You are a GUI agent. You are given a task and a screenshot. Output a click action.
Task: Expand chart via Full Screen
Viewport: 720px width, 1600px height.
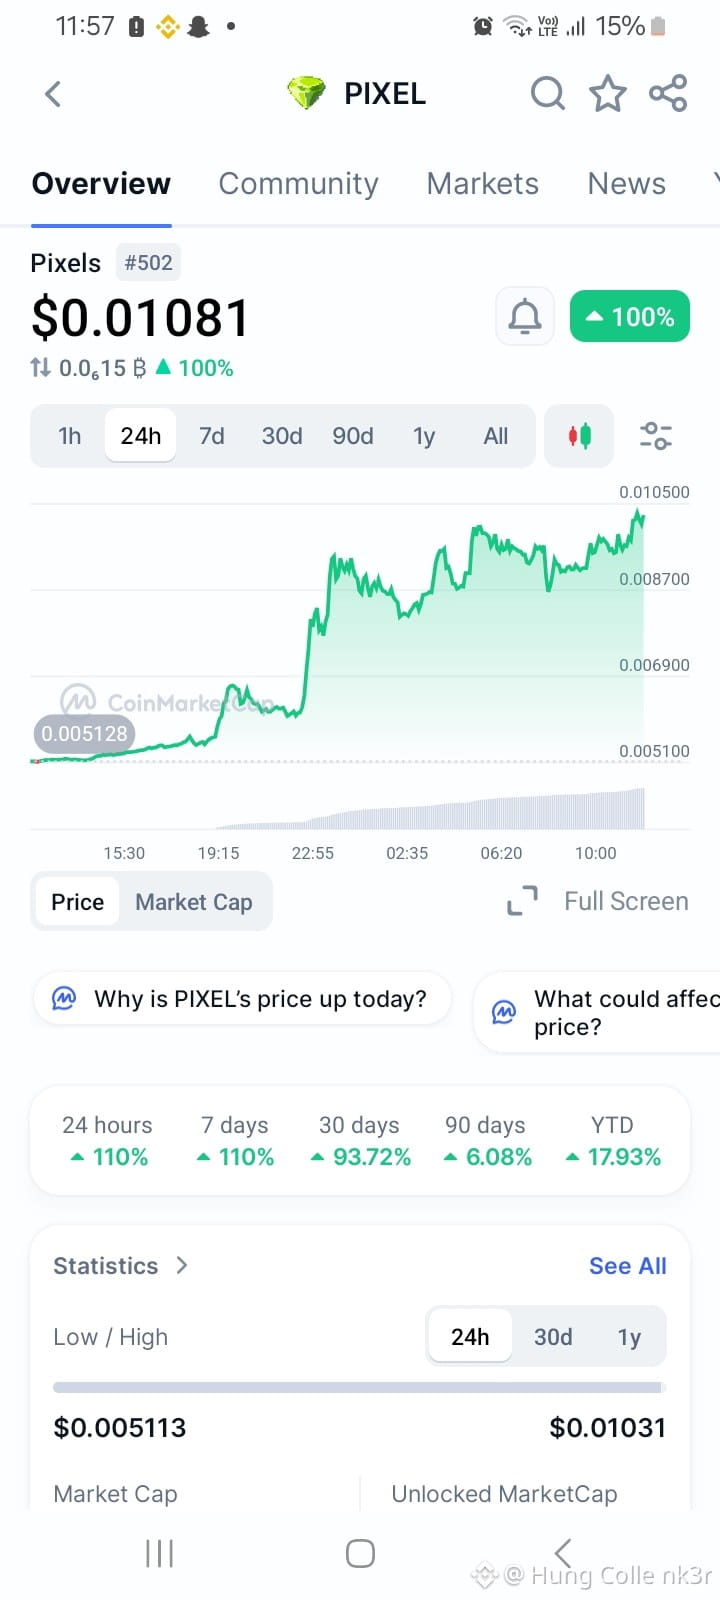(597, 901)
